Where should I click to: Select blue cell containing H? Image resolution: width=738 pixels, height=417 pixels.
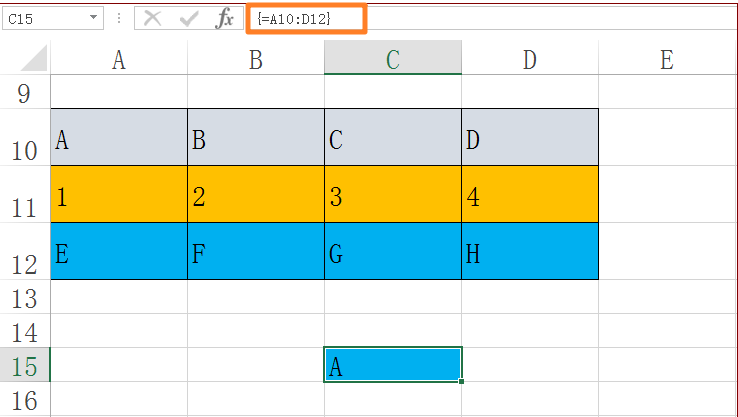pyautogui.click(x=530, y=251)
